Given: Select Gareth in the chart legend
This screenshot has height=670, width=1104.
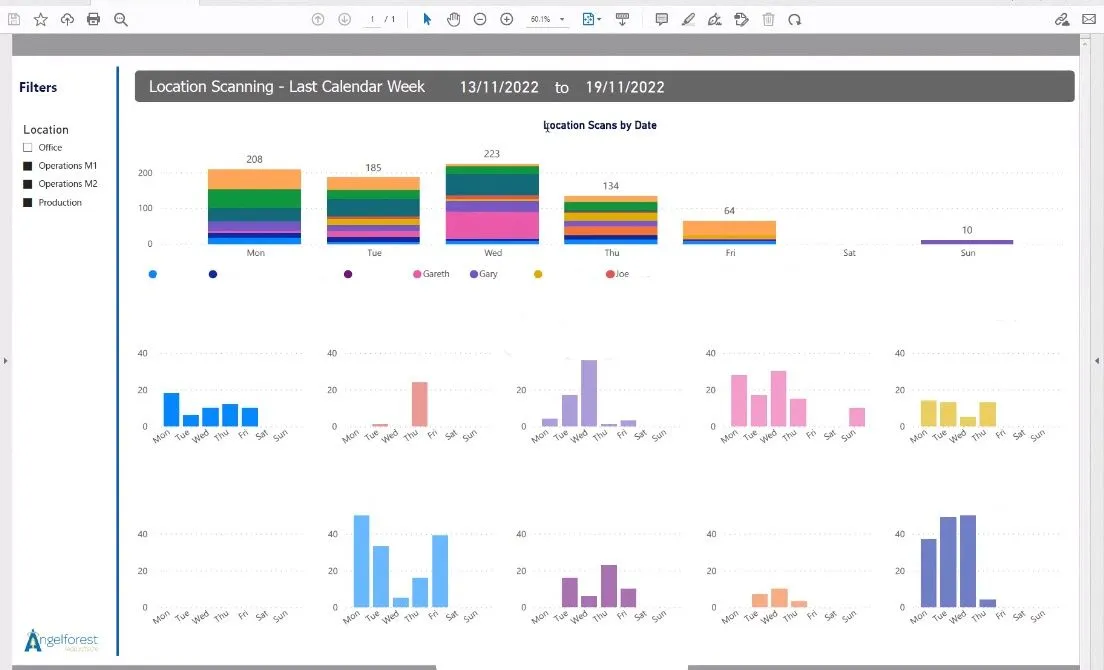Looking at the screenshot, I should [x=431, y=274].
